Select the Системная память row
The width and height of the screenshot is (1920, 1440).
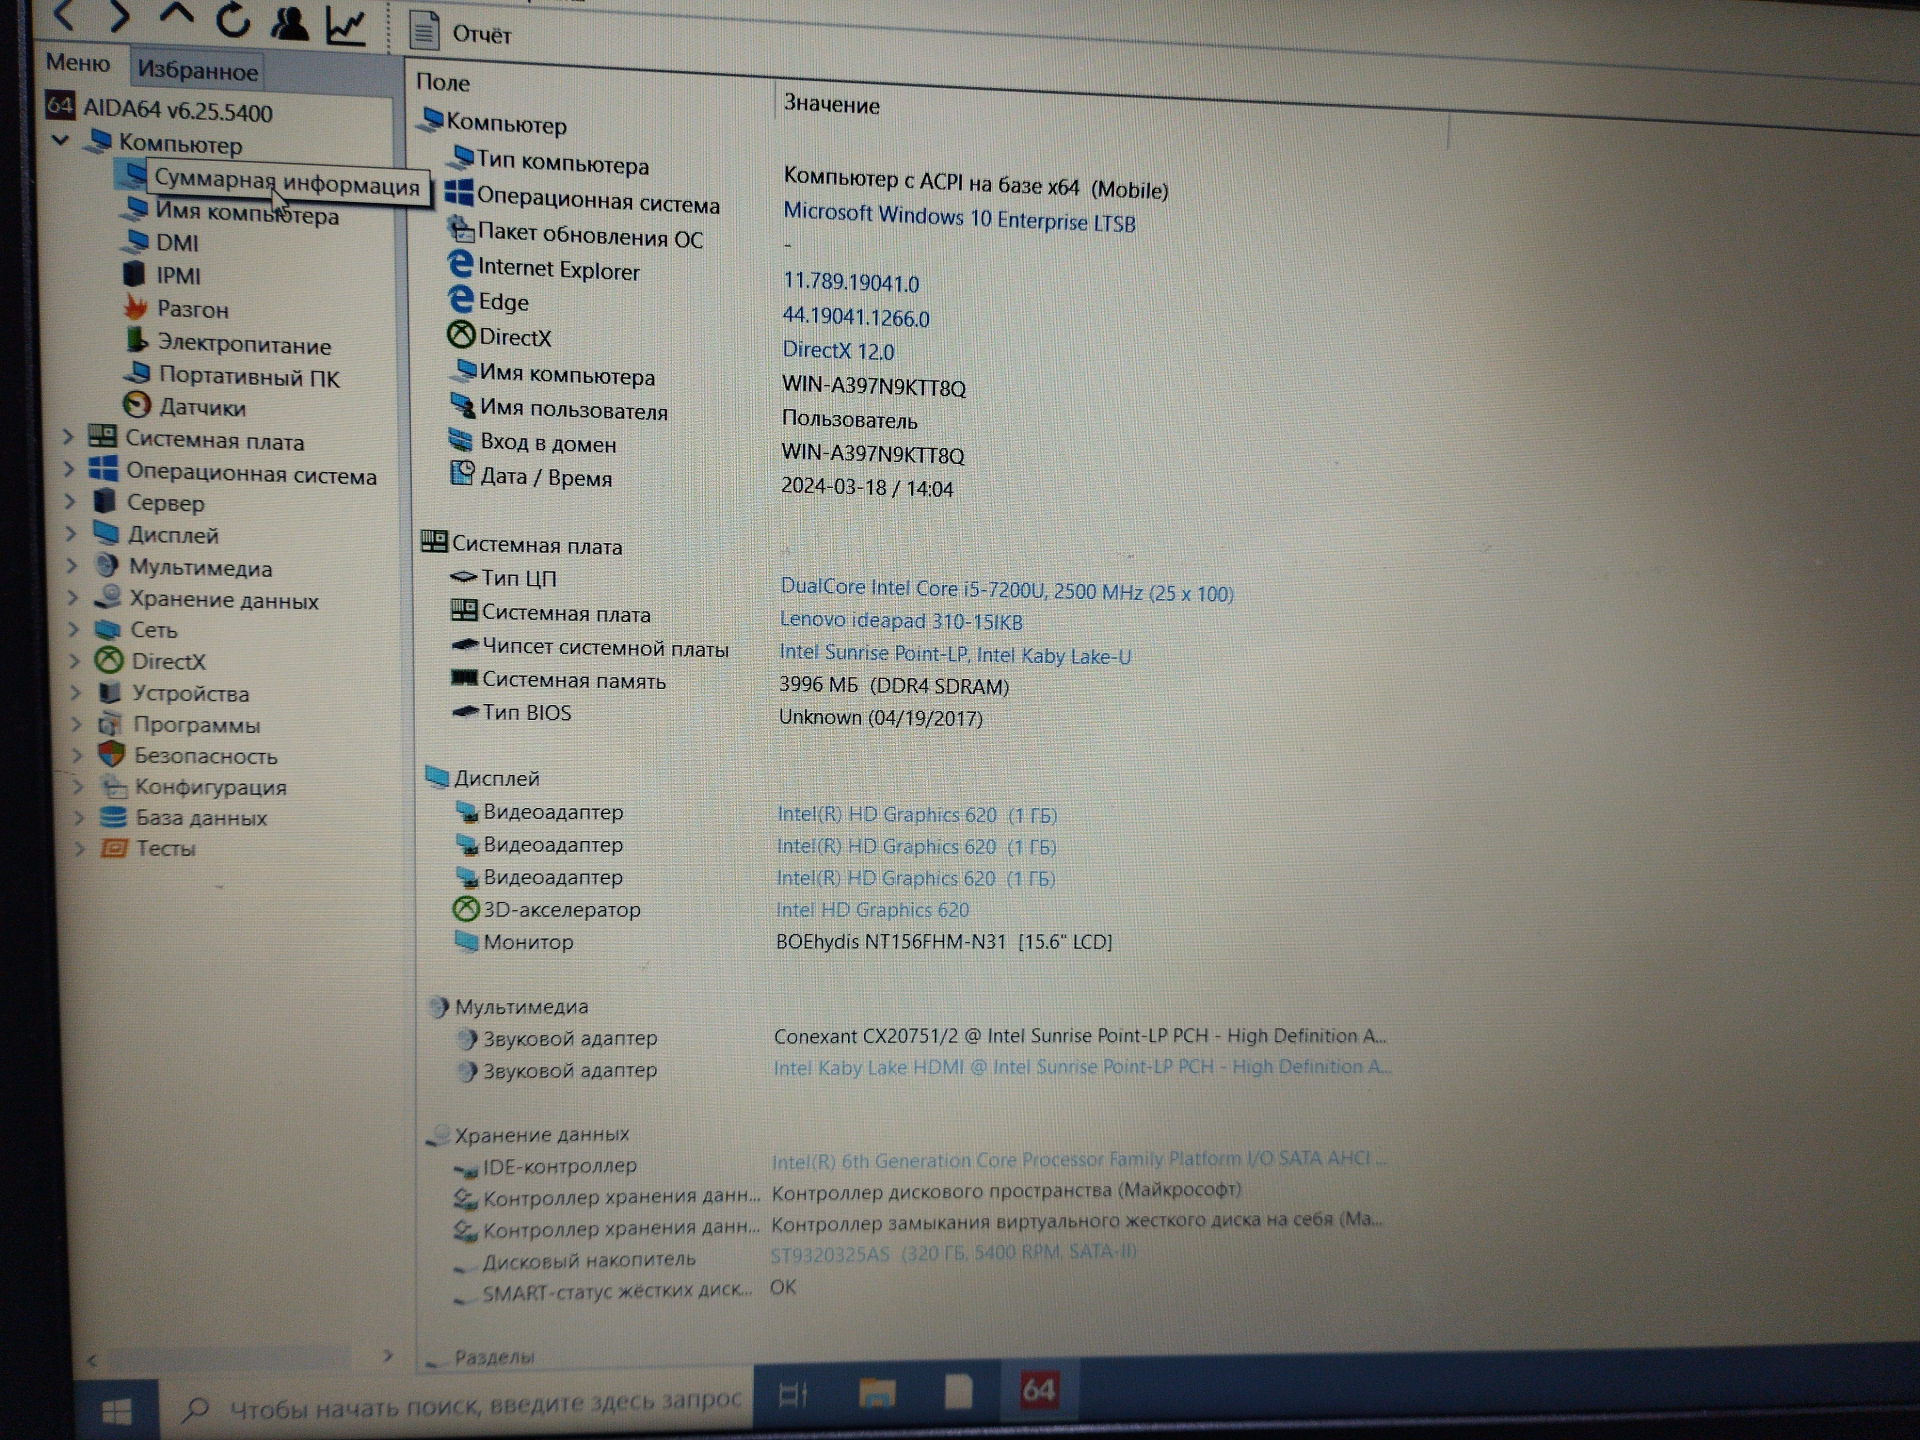tap(729, 682)
